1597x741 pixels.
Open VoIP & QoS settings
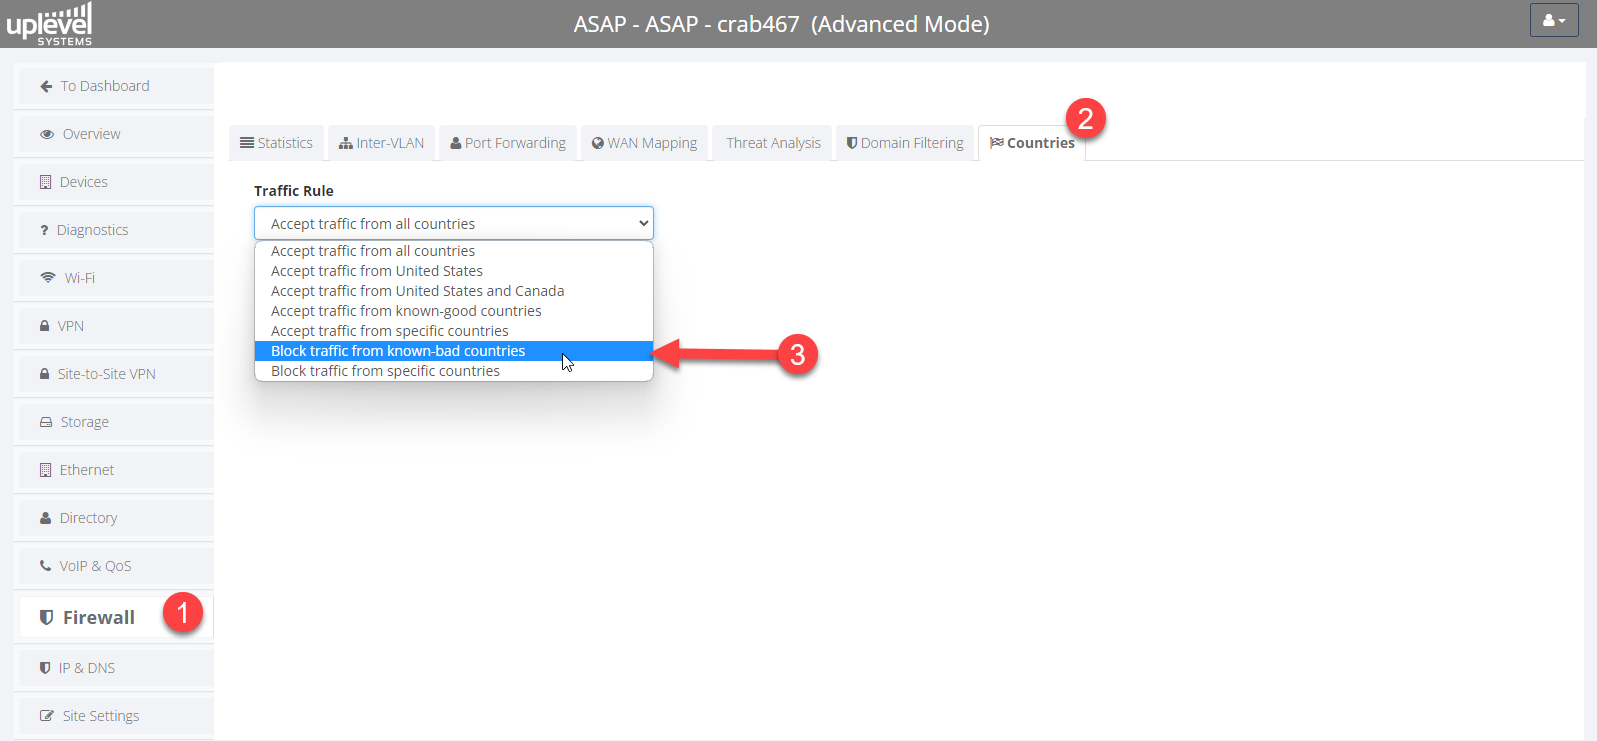116,566
